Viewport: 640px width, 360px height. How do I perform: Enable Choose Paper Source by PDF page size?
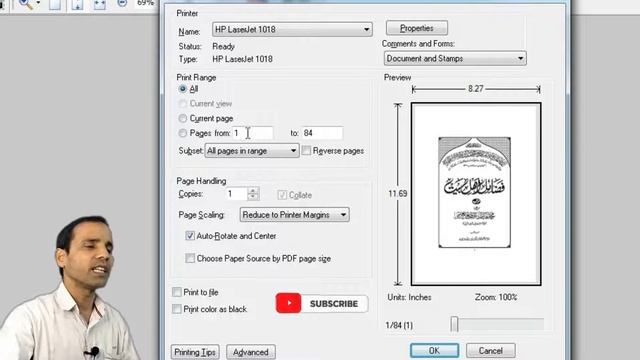tap(190, 258)
